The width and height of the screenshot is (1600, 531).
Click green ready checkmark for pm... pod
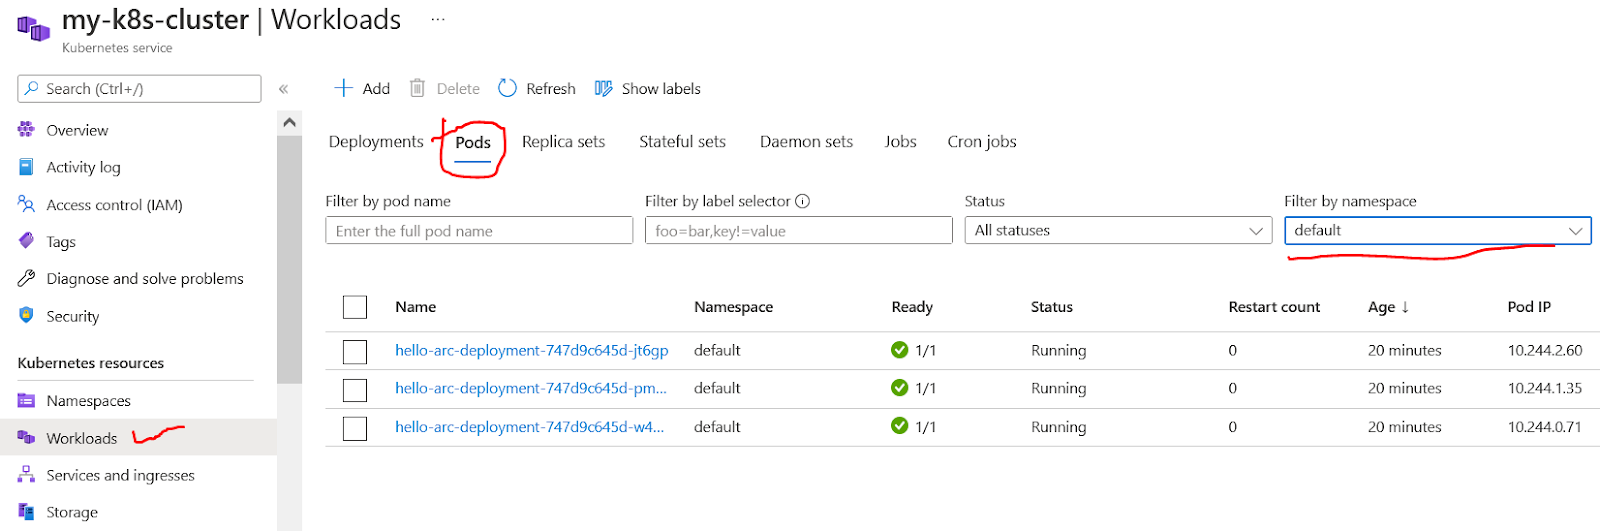click(x=899, y=388)
